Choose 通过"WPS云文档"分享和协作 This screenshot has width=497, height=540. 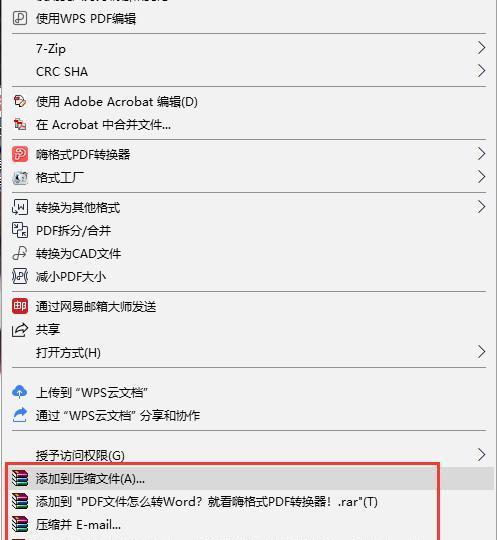249,415
